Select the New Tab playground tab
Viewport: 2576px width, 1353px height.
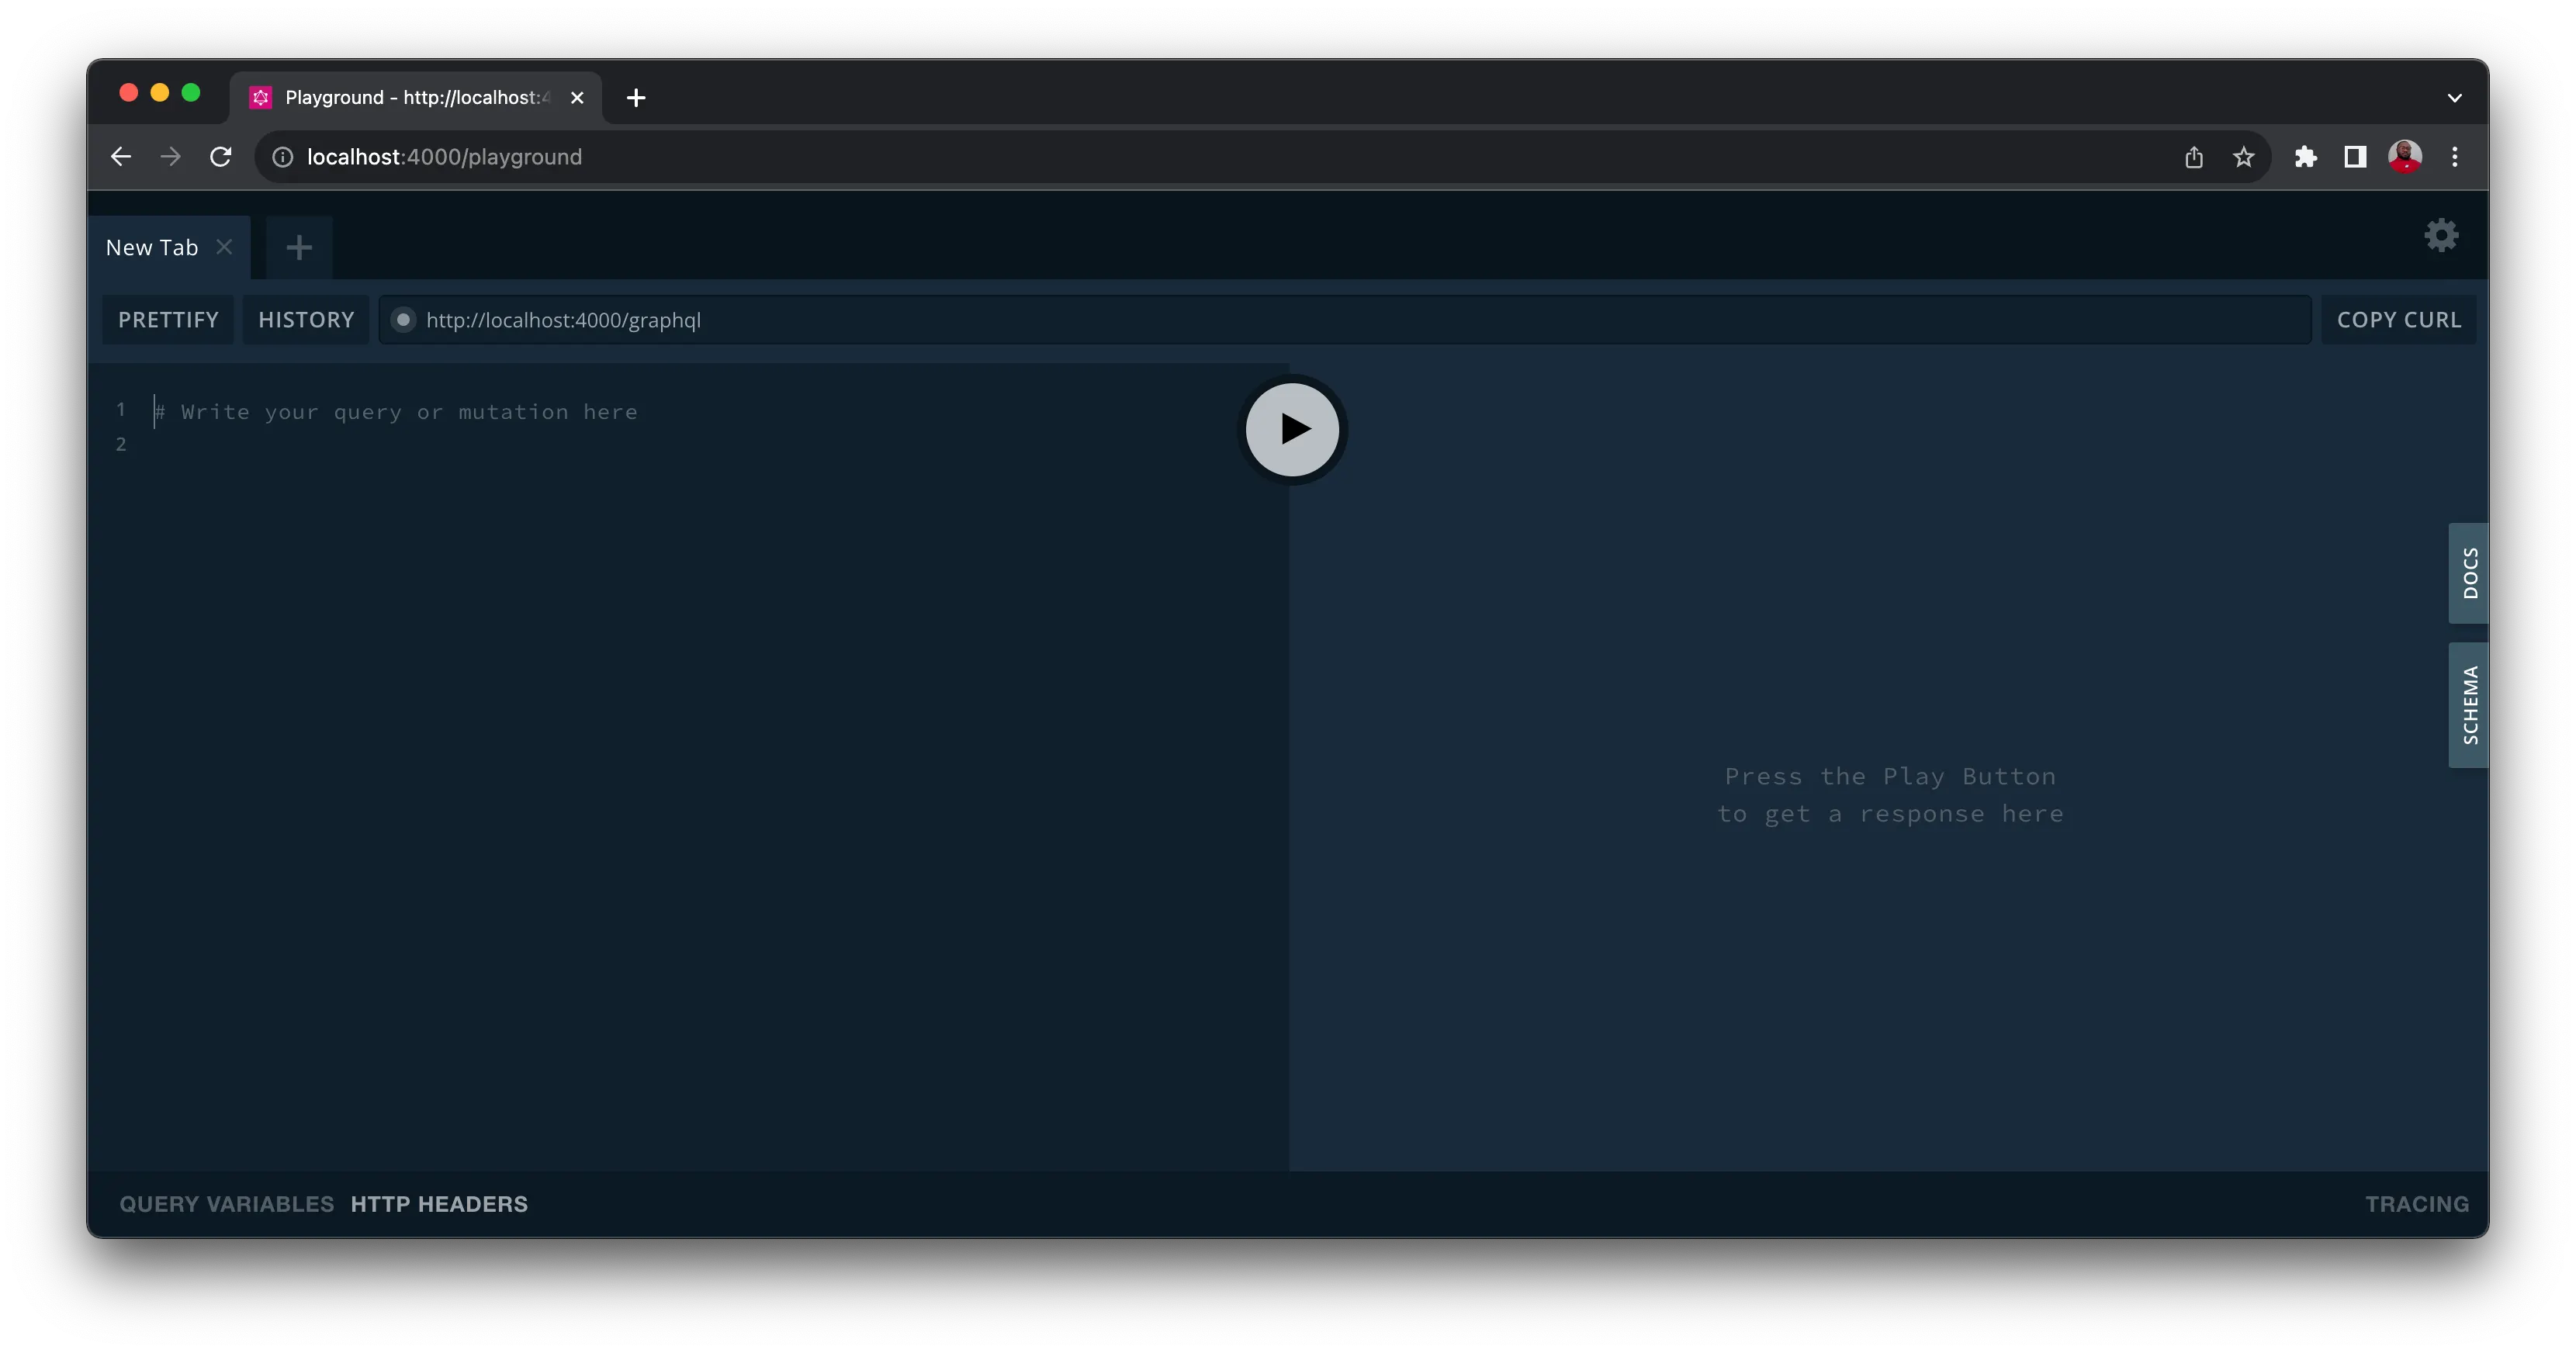click(x=168, y=247)
